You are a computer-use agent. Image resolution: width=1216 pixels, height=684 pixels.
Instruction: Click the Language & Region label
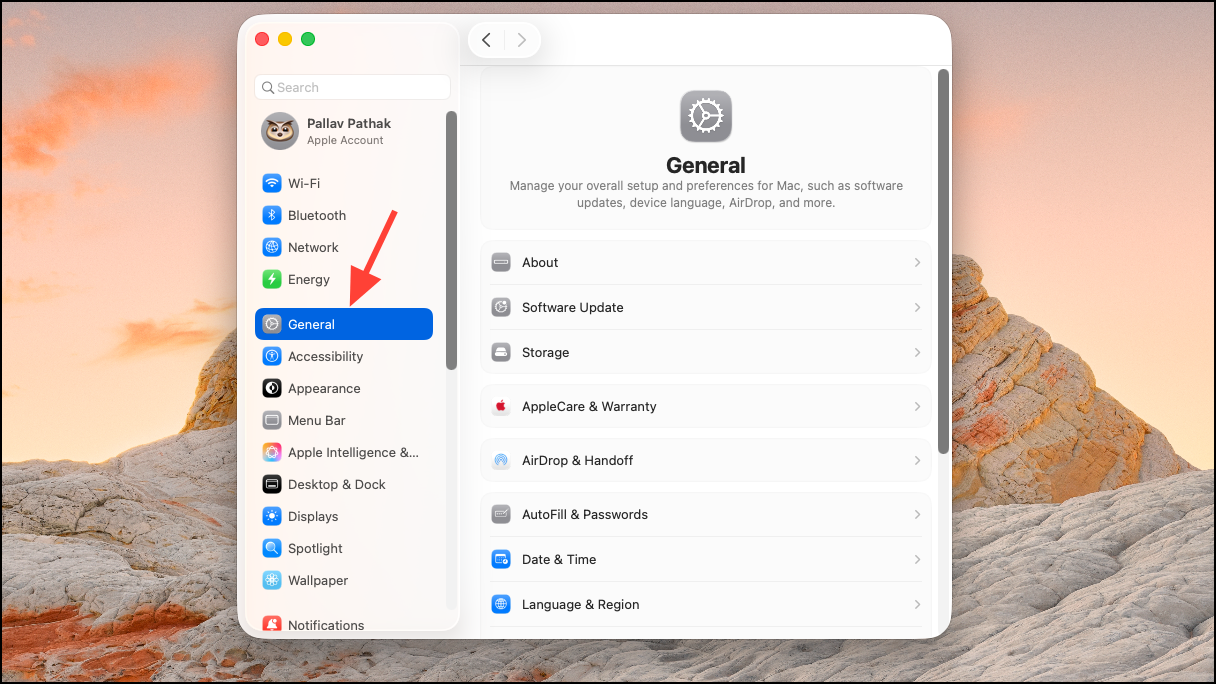pyautogui.click(x=580, y=604)
